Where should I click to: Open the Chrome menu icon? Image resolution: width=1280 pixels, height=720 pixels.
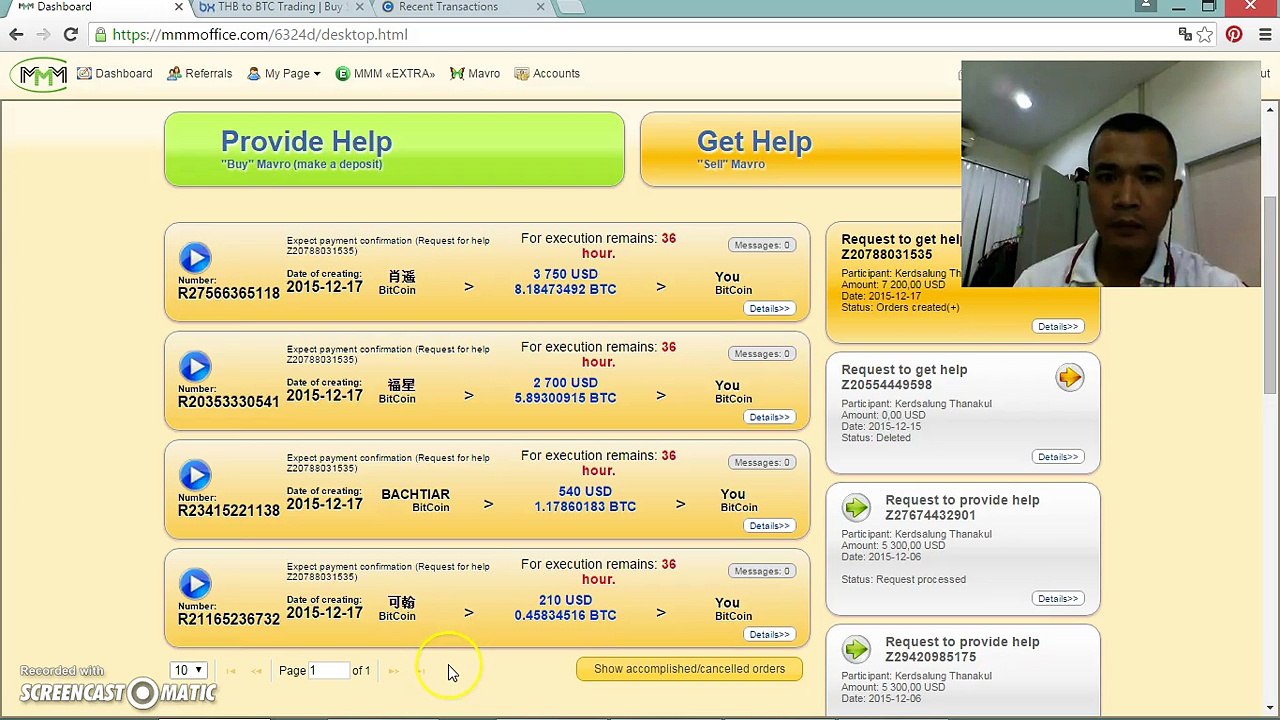[x=1265, y=34]
